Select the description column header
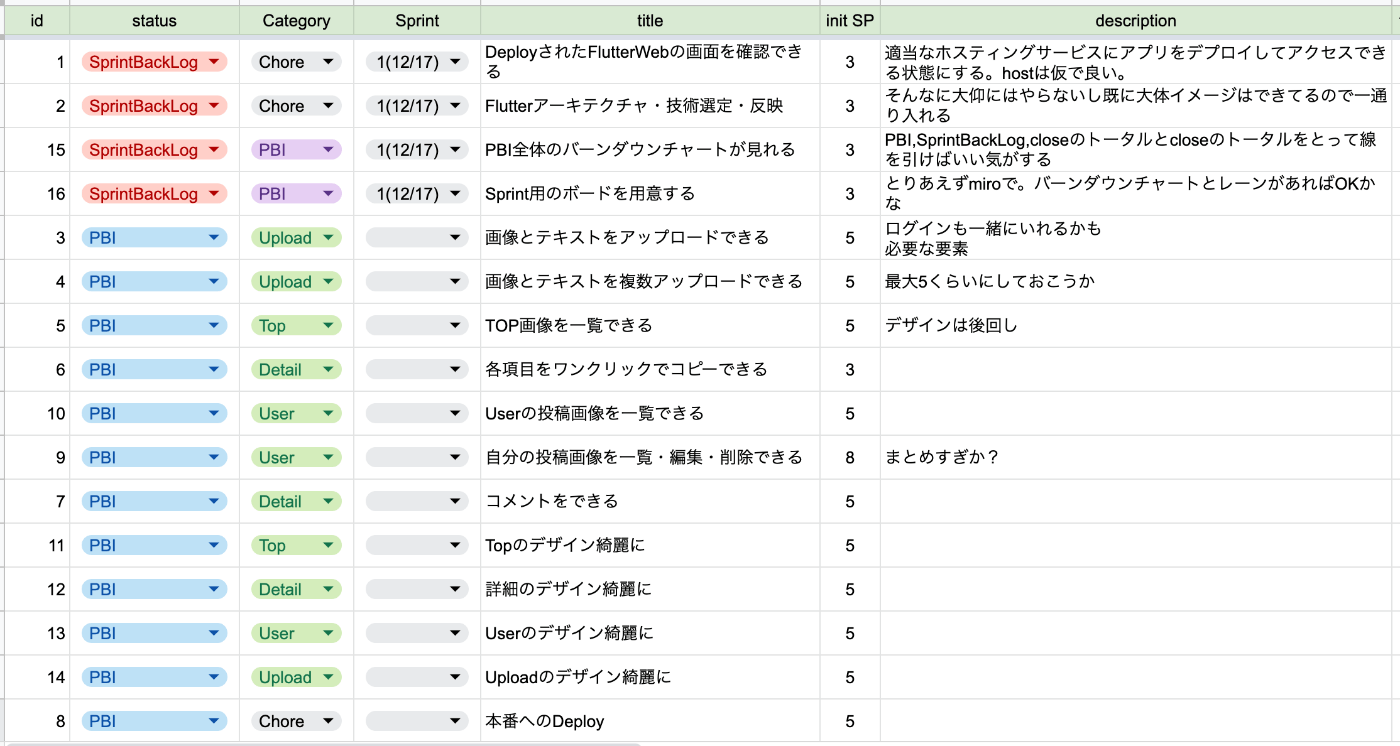1400x746 pixels. (1136, 20)
